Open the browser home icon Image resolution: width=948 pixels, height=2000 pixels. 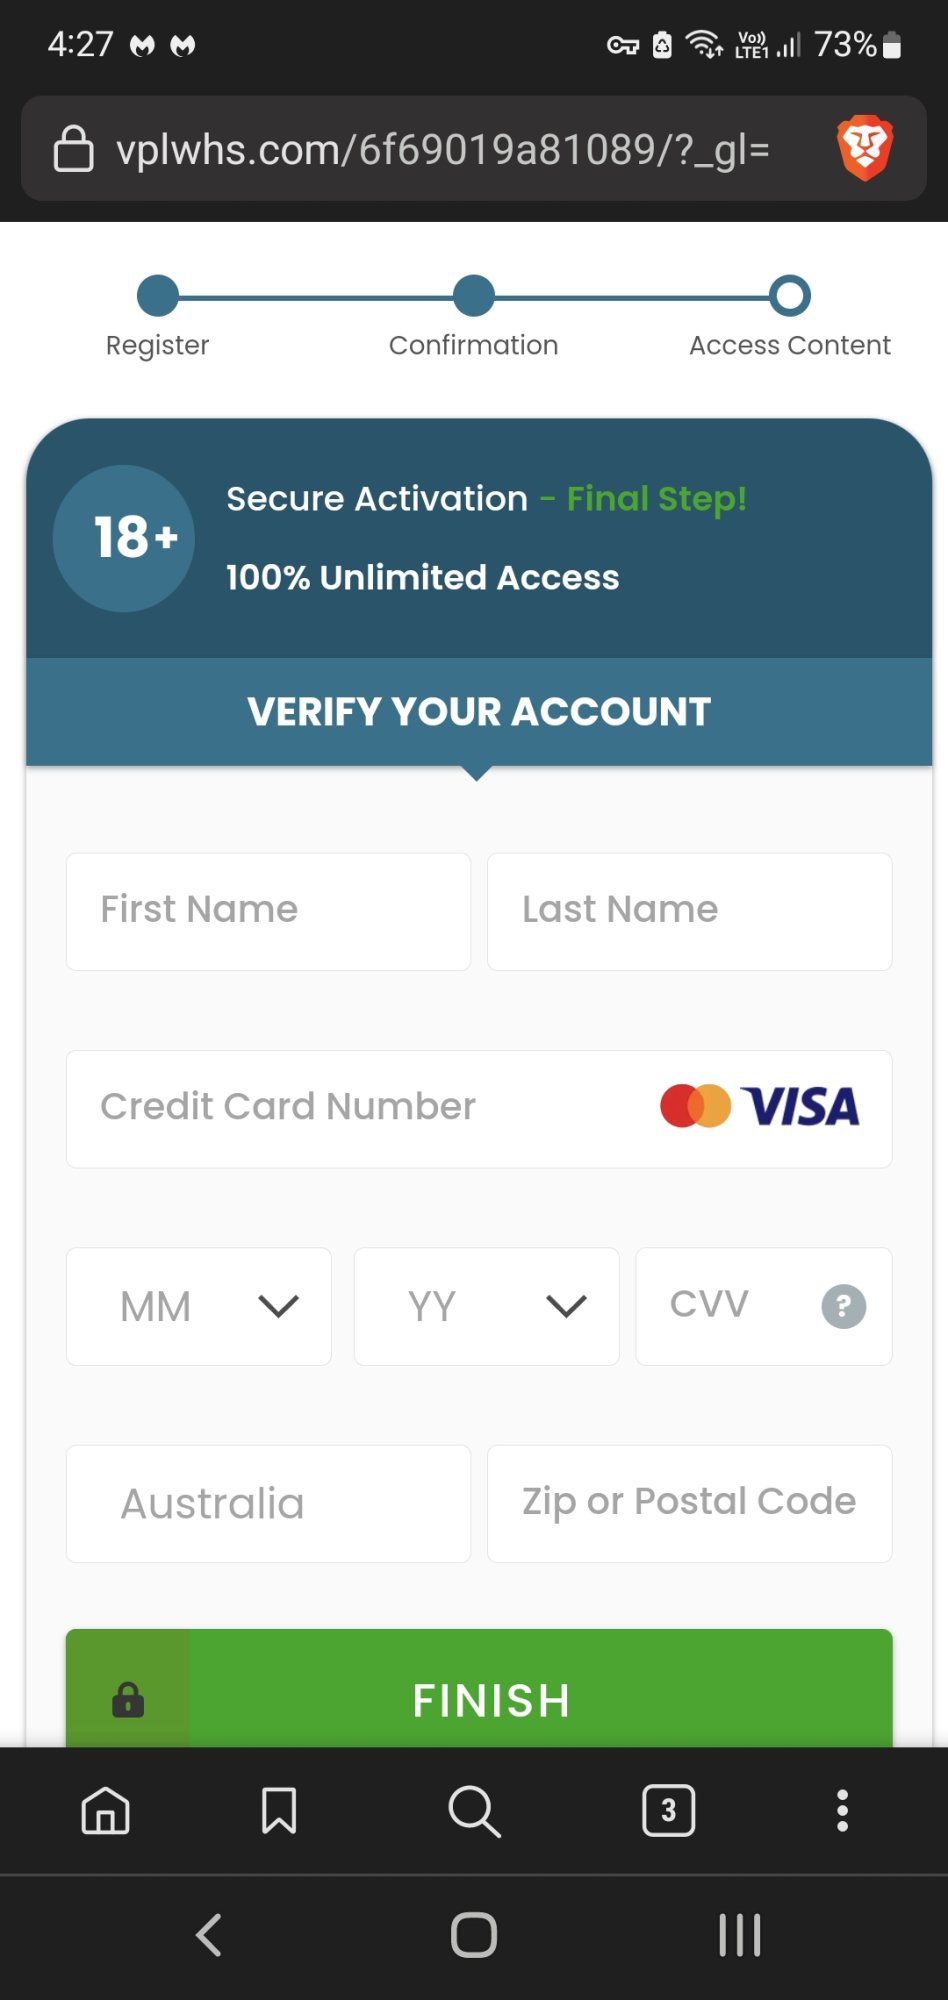(106, 1811)
